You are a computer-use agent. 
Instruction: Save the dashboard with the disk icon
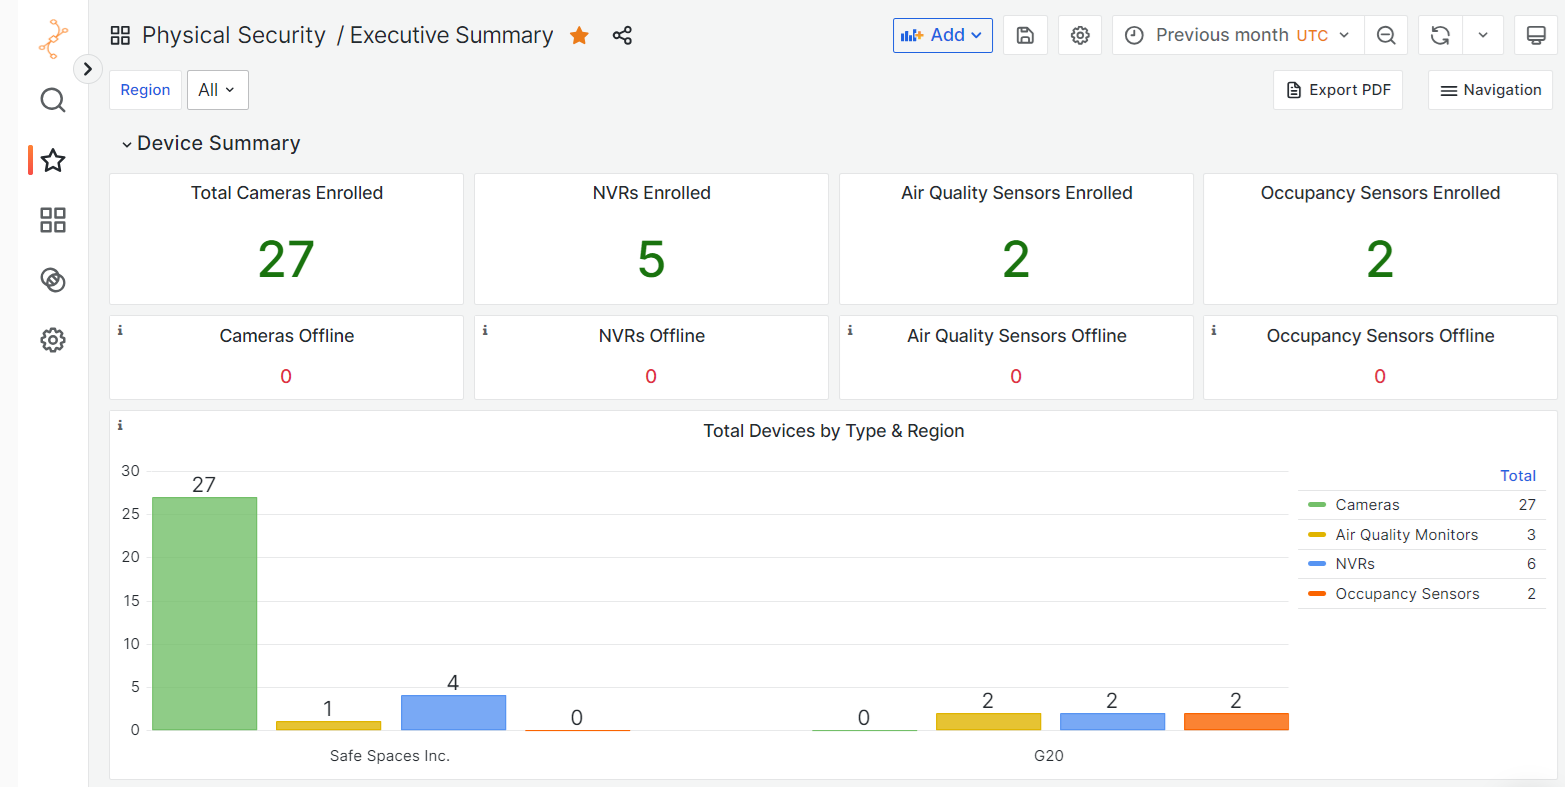click(1025, 36)
